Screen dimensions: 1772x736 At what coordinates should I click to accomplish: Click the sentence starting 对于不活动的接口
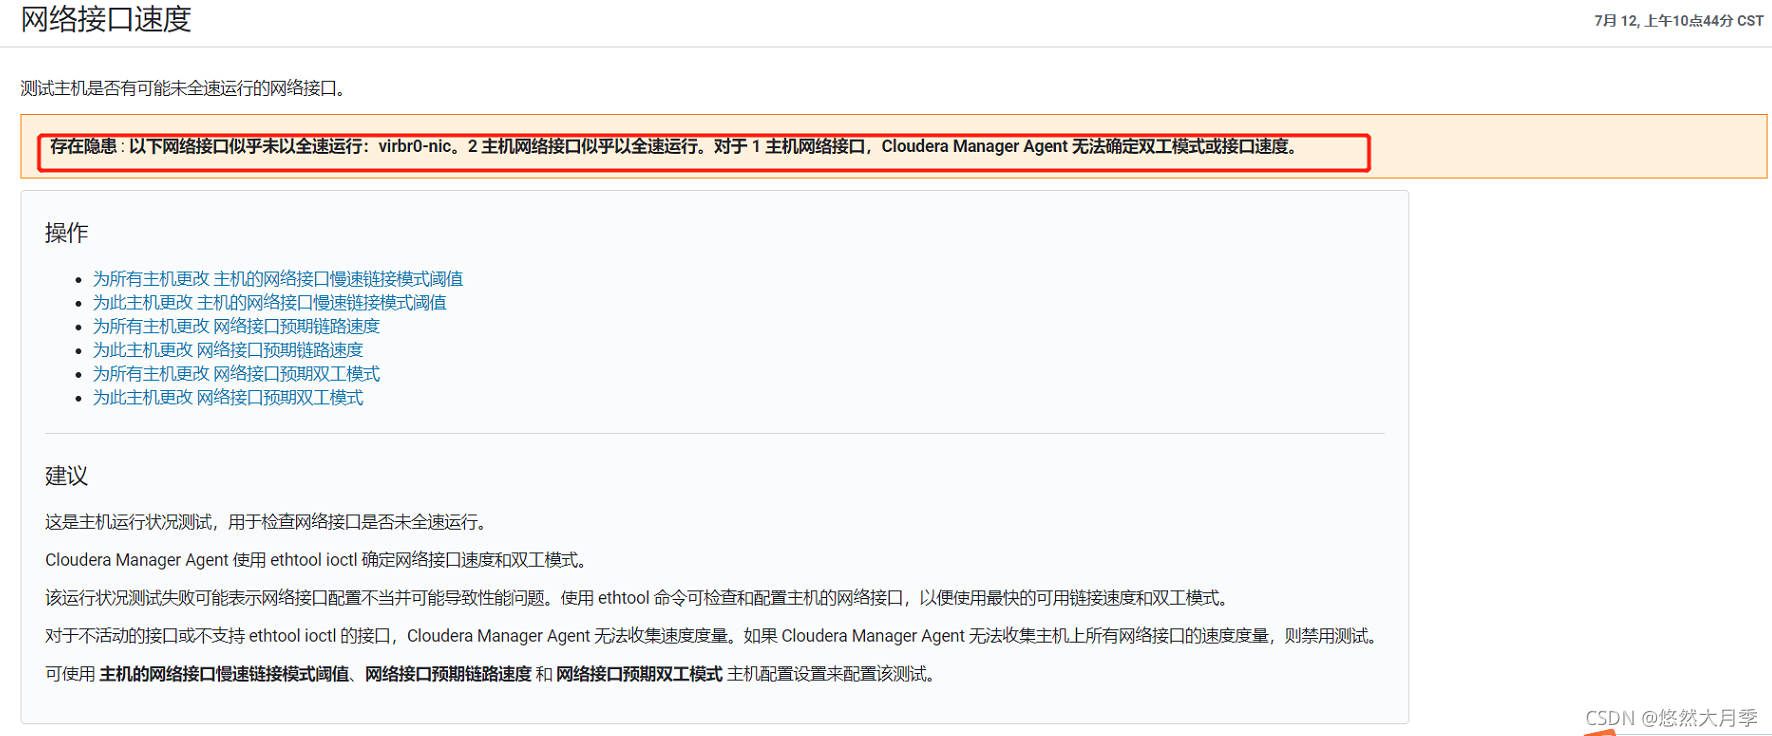[714, 636]
